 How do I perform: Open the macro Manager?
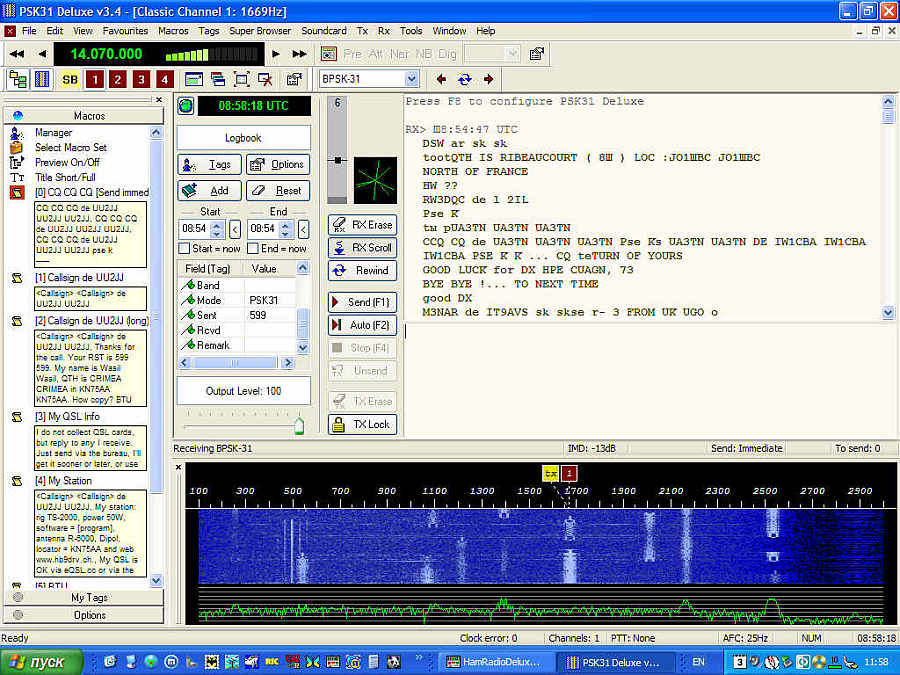[x=53, y=133]
